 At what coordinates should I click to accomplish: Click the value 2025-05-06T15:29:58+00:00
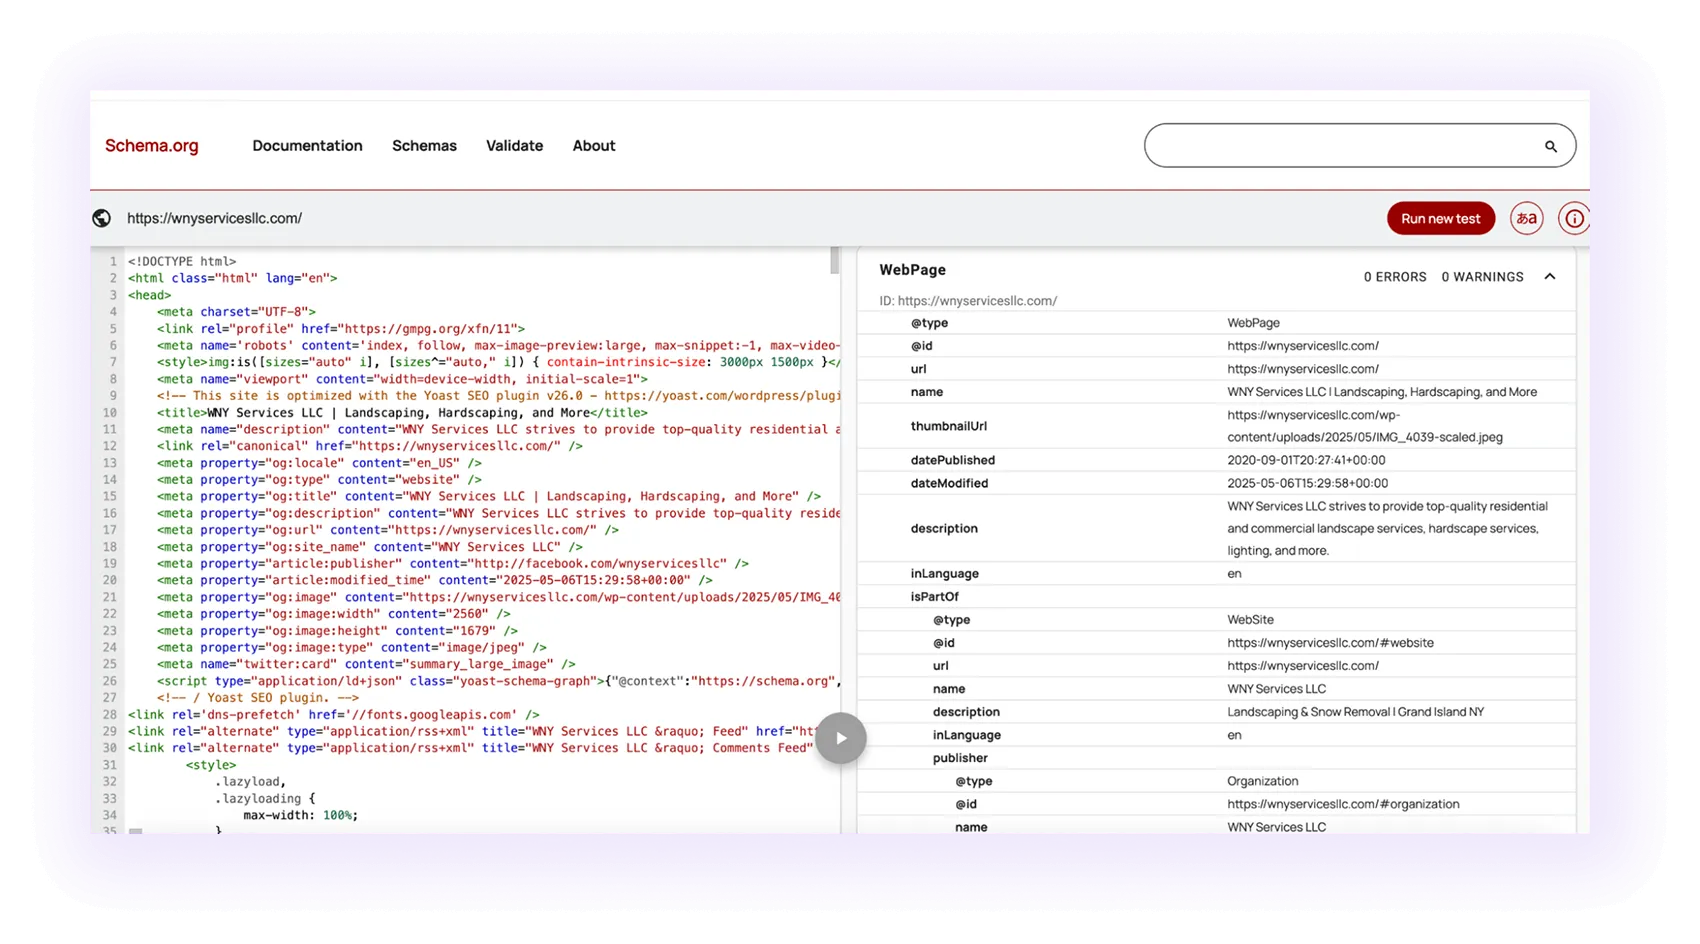click(x=1307, y=483)
